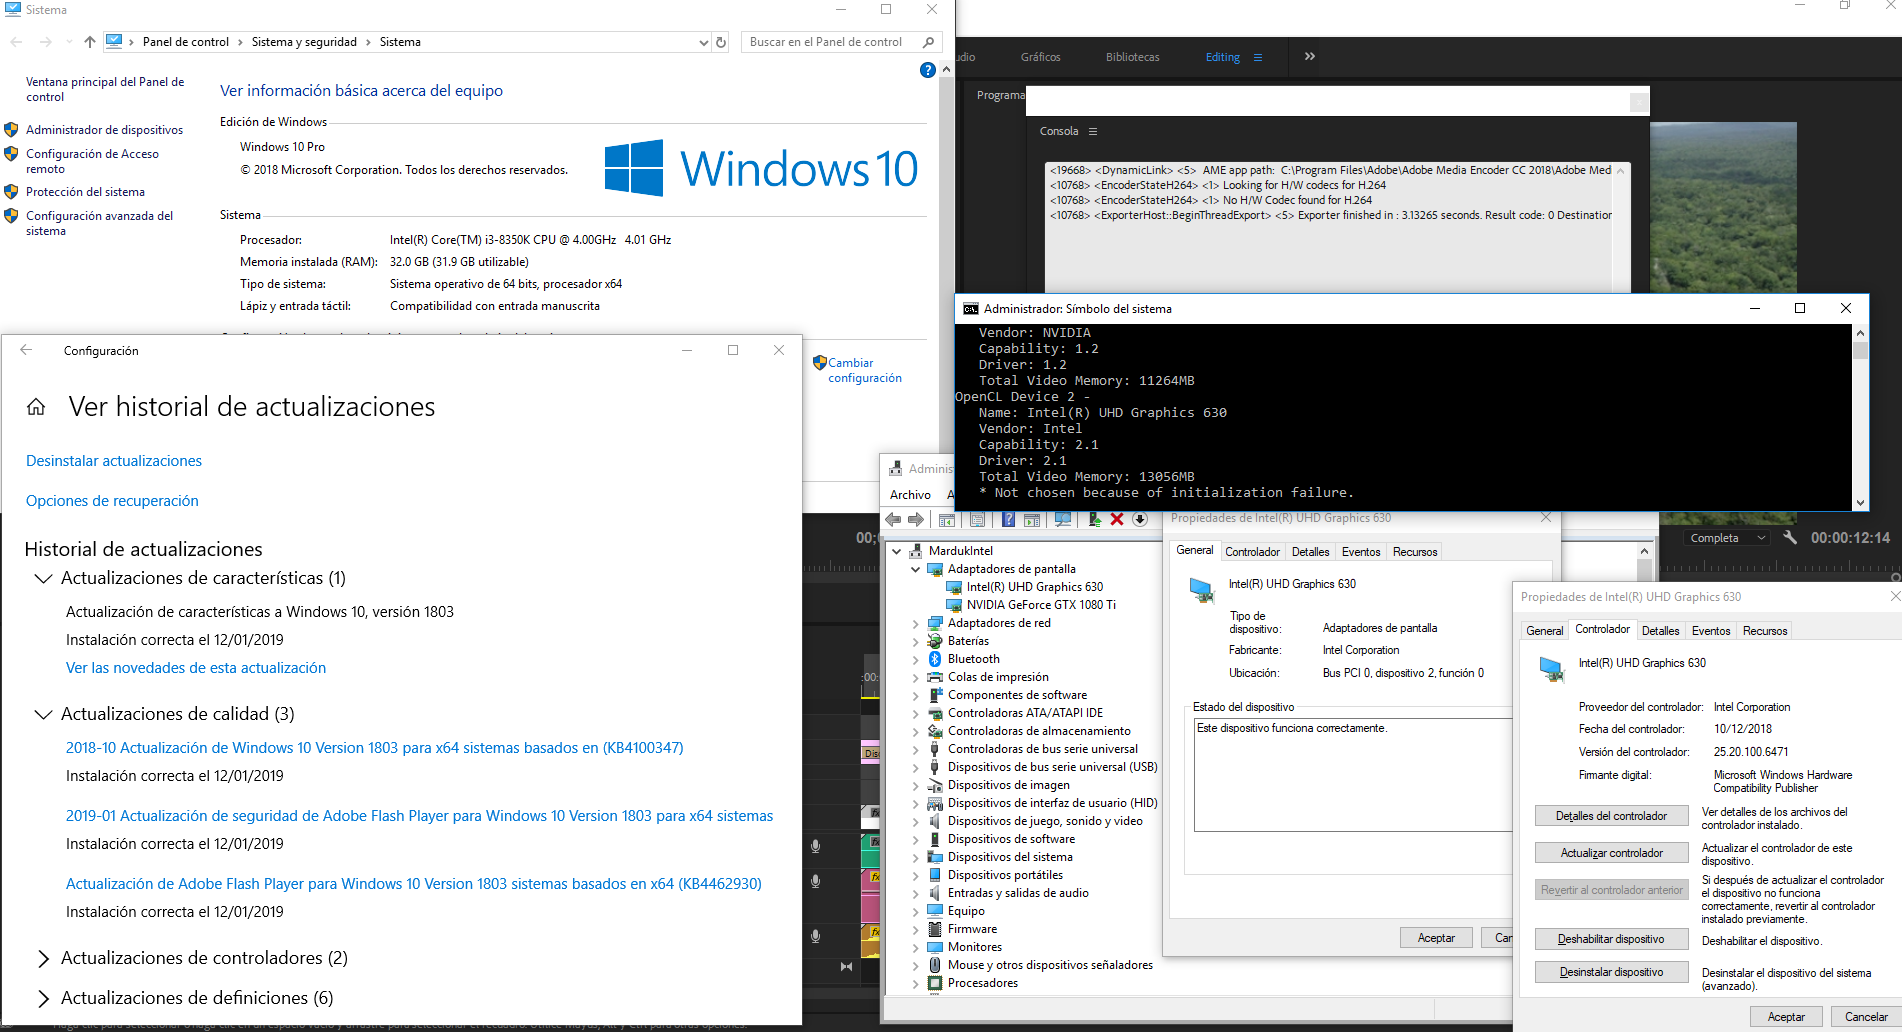The image size is (1902, 1032).
Task: Open Administrador de dispositivos link in Sistema
Action: [x=104, y=130]
